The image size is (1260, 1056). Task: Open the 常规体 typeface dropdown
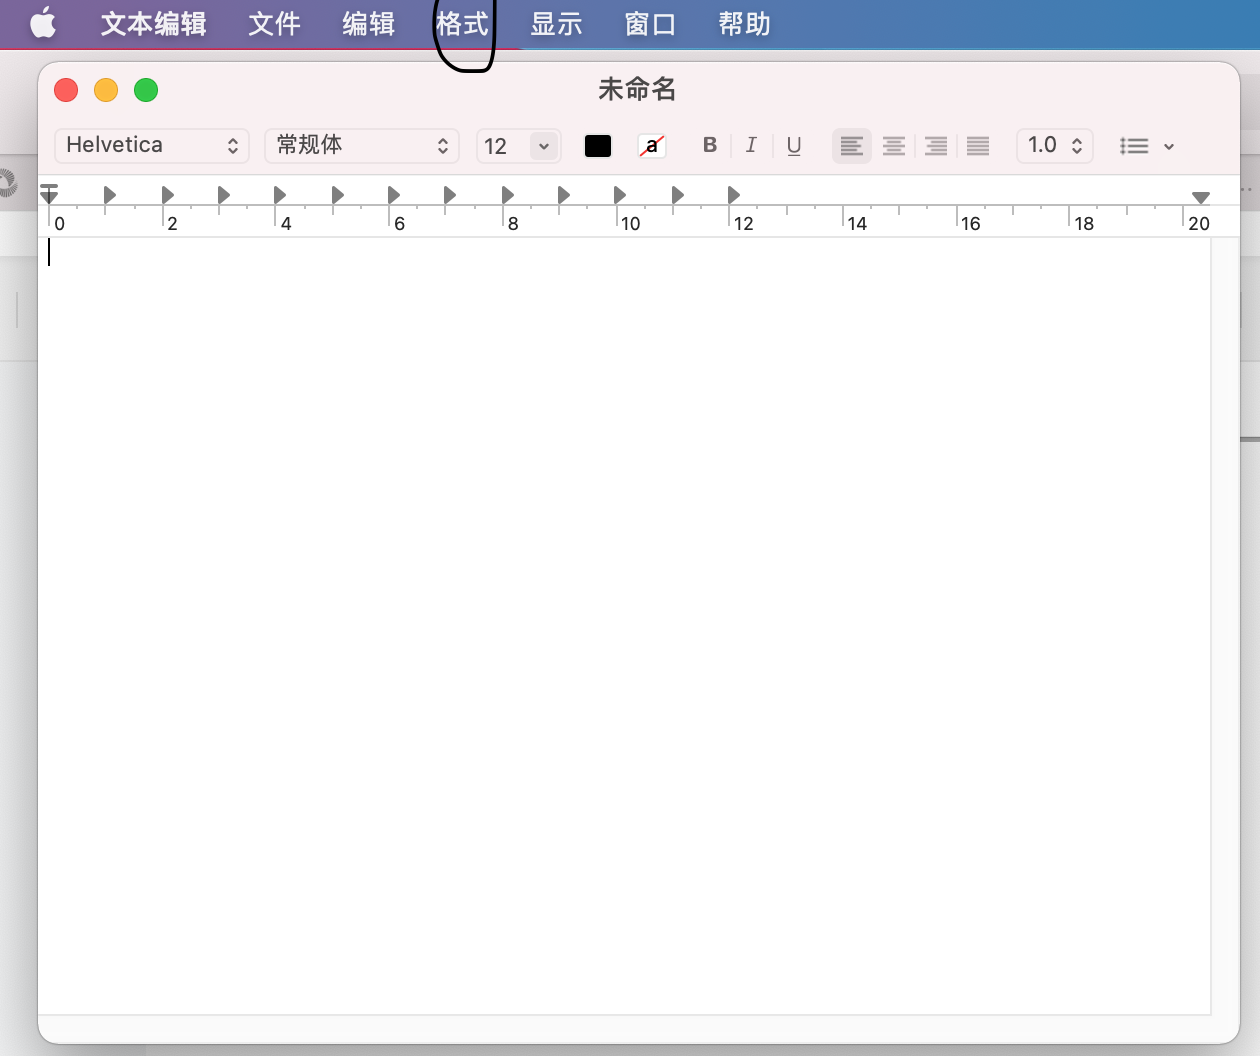pyautogui.click(x=362, y=146)
